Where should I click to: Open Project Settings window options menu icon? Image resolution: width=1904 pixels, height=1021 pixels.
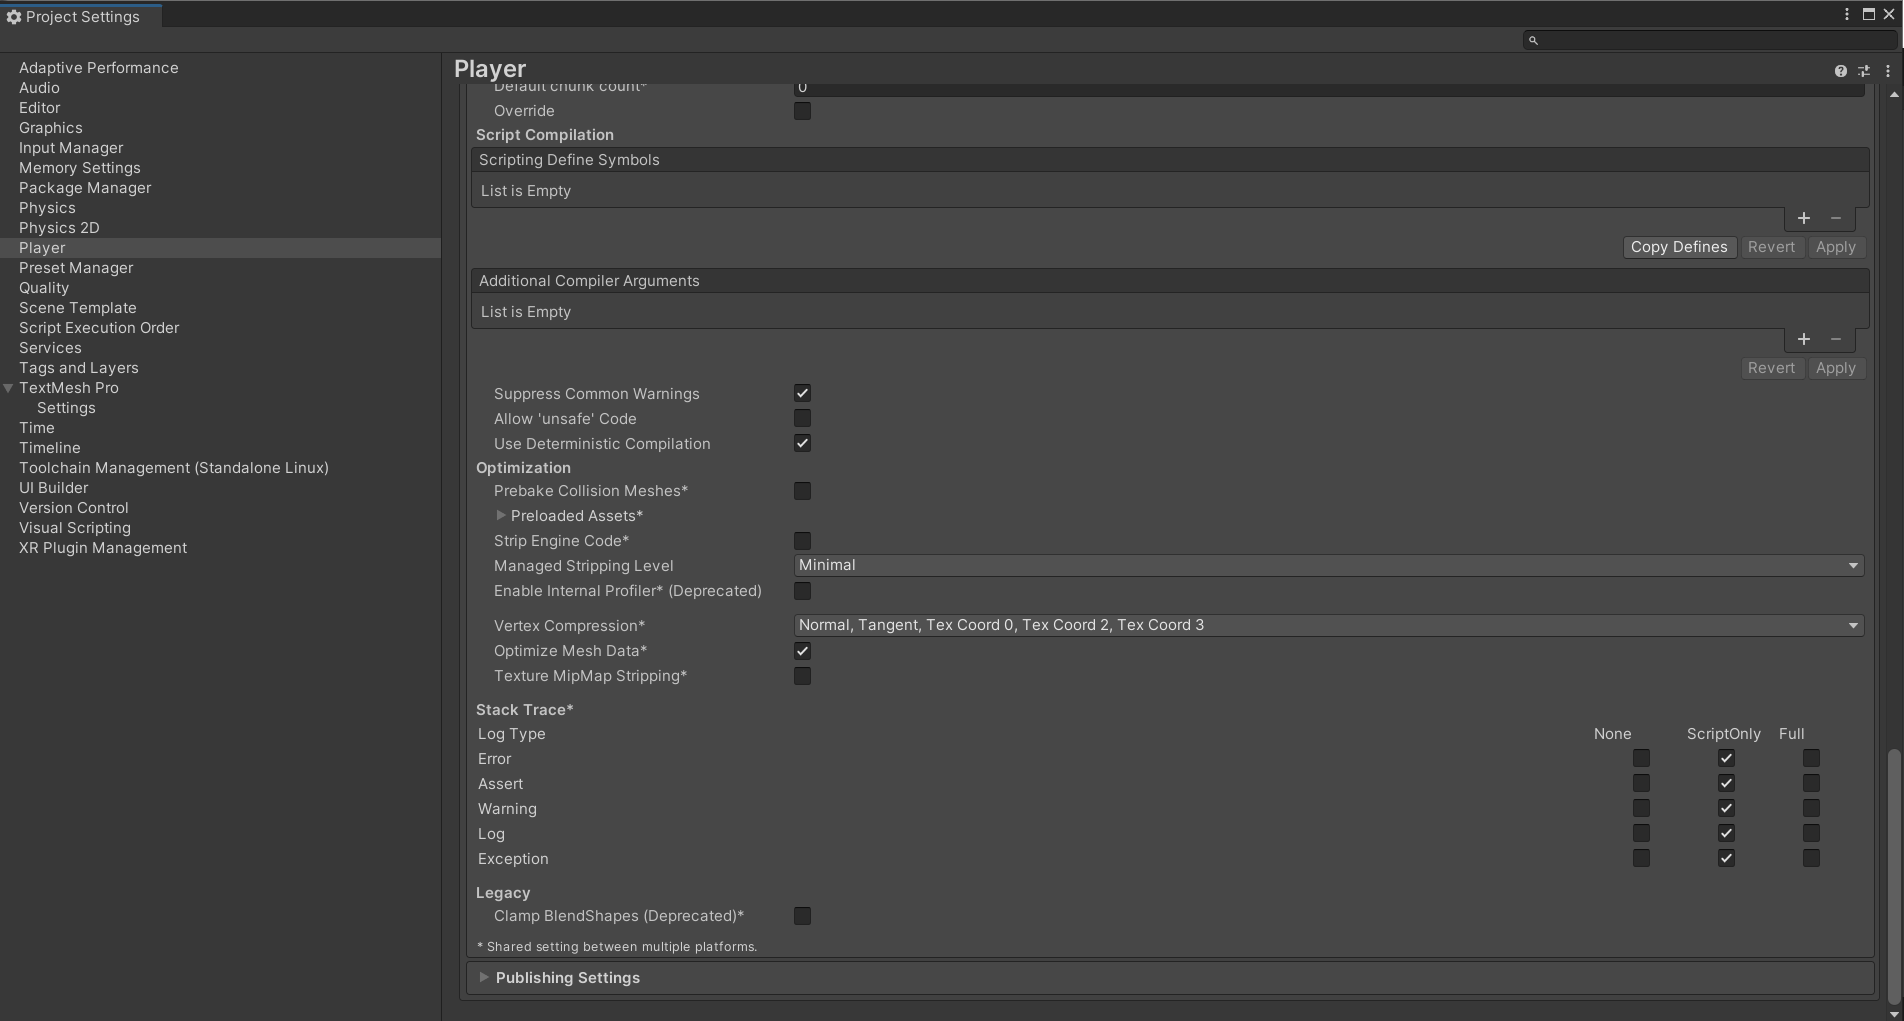click(x=1847, y=14)
